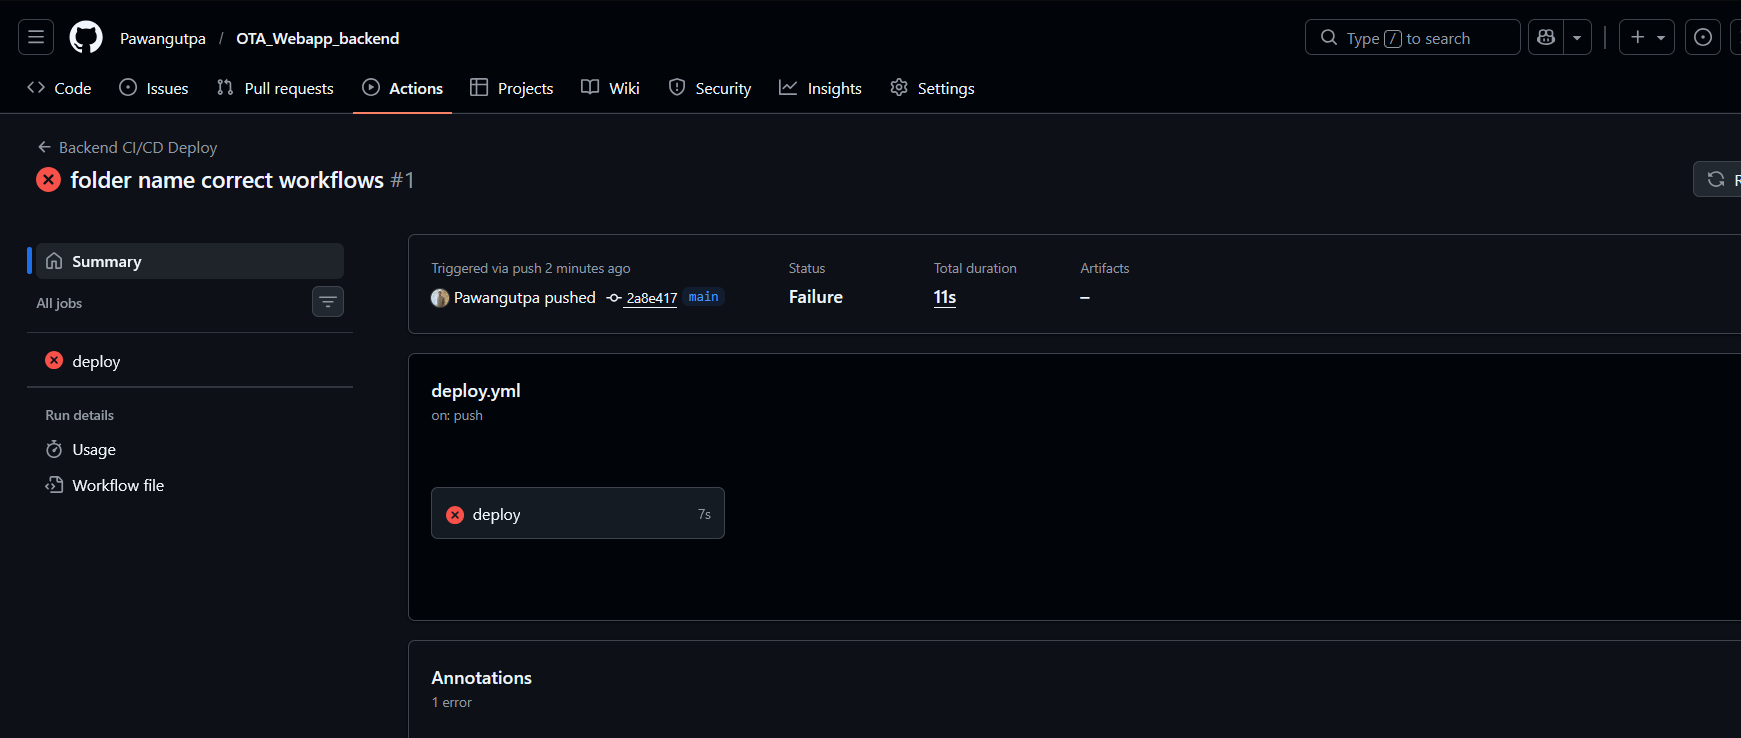Image resolution: width=1741 pixels, height=738 pixels.
Task: Open the deploy job card in workflow graph
Action: click(x=578, y=513)
